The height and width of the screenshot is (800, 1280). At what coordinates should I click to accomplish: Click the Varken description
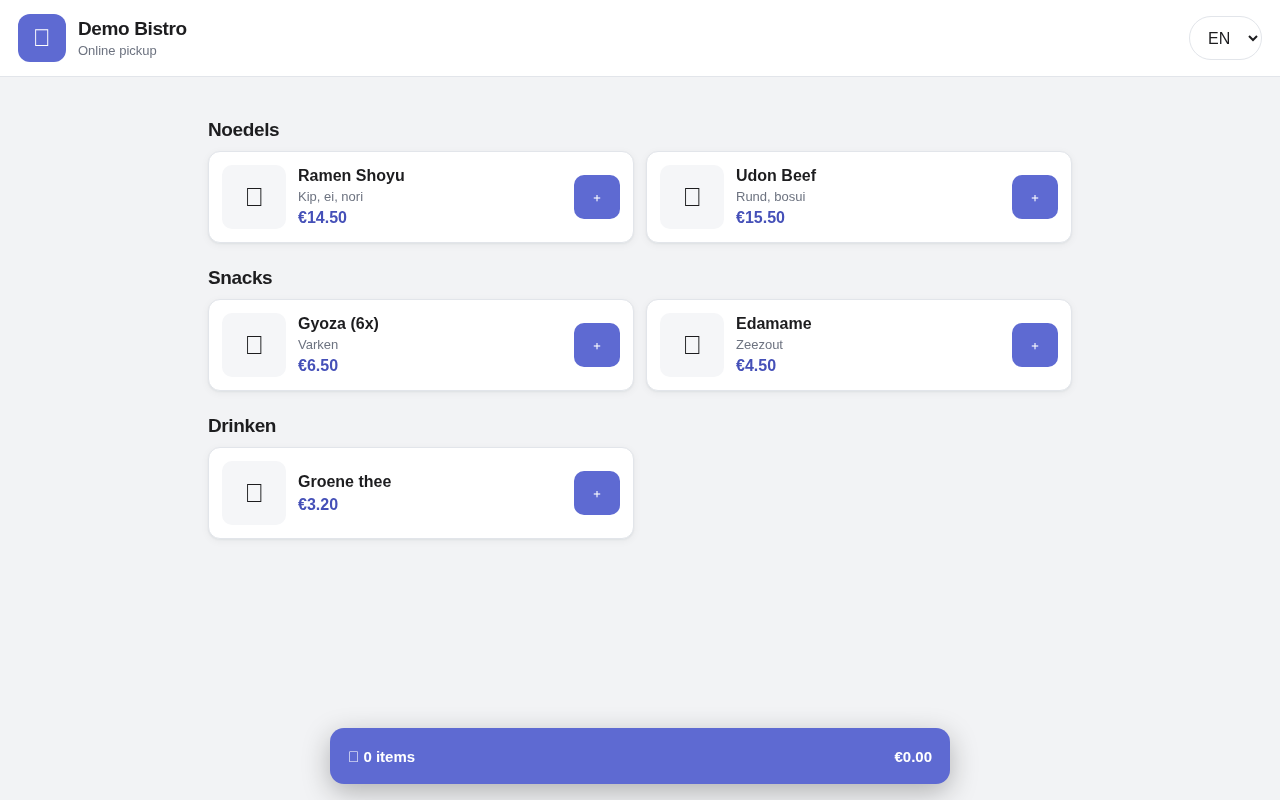pyautogui.click(x=318, y=345)
